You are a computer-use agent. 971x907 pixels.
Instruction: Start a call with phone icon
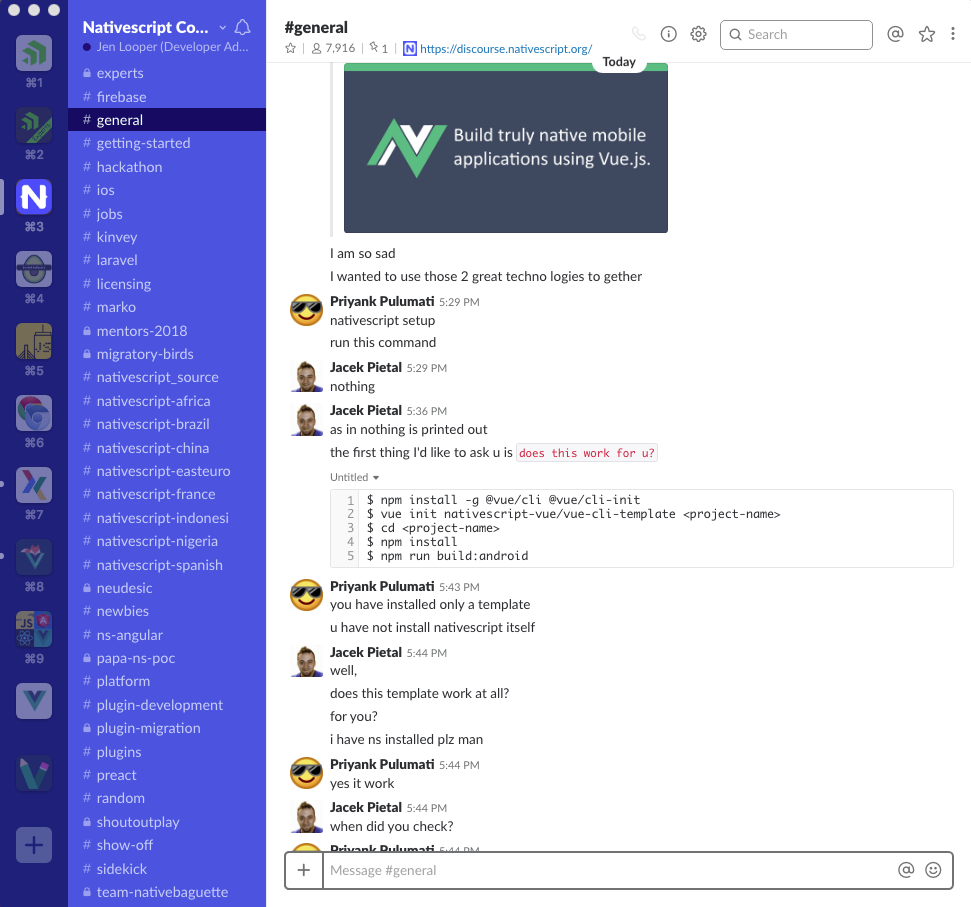[638, 34]
